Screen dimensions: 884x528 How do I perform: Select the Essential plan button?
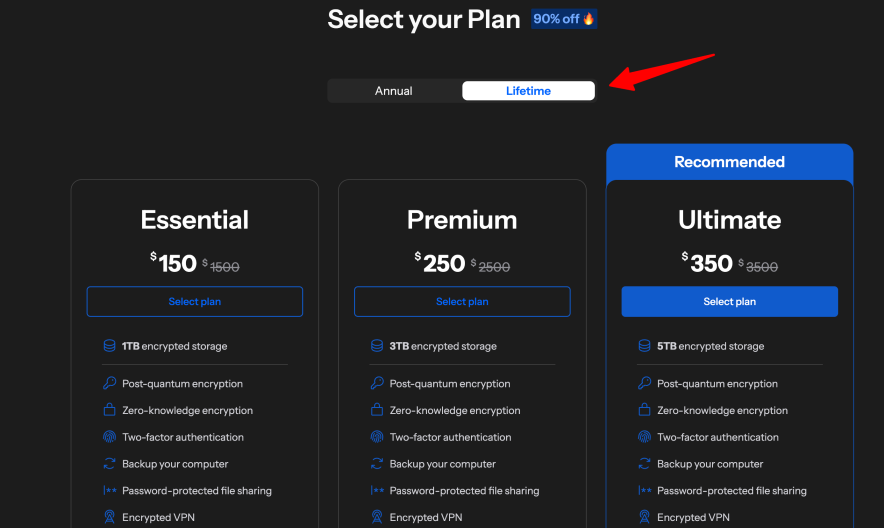pyautogui.click(x=195, y=302)
